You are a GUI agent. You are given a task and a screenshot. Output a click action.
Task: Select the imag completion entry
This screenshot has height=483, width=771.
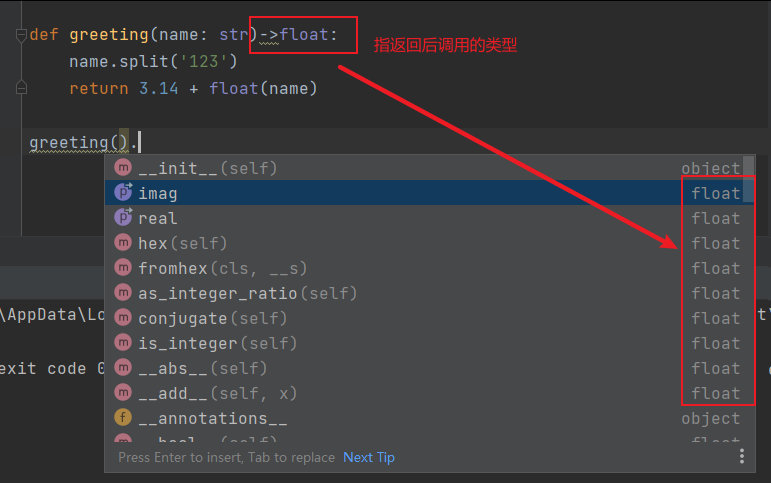tap(158, 193)
